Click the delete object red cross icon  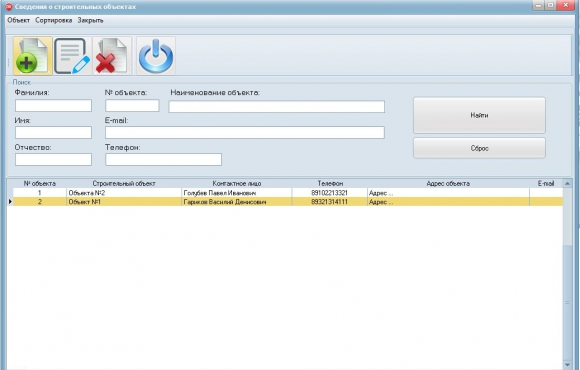[112, 56]
